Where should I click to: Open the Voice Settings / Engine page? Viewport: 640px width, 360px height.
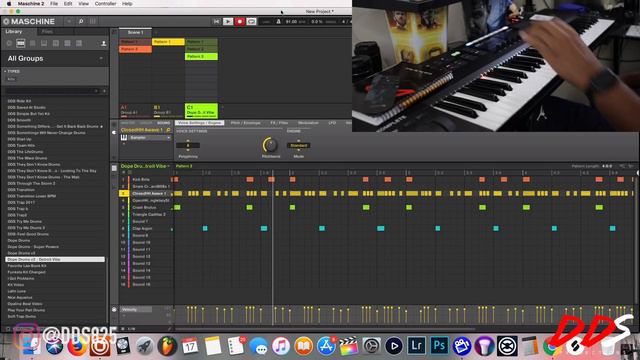click(x=200, y=123)
